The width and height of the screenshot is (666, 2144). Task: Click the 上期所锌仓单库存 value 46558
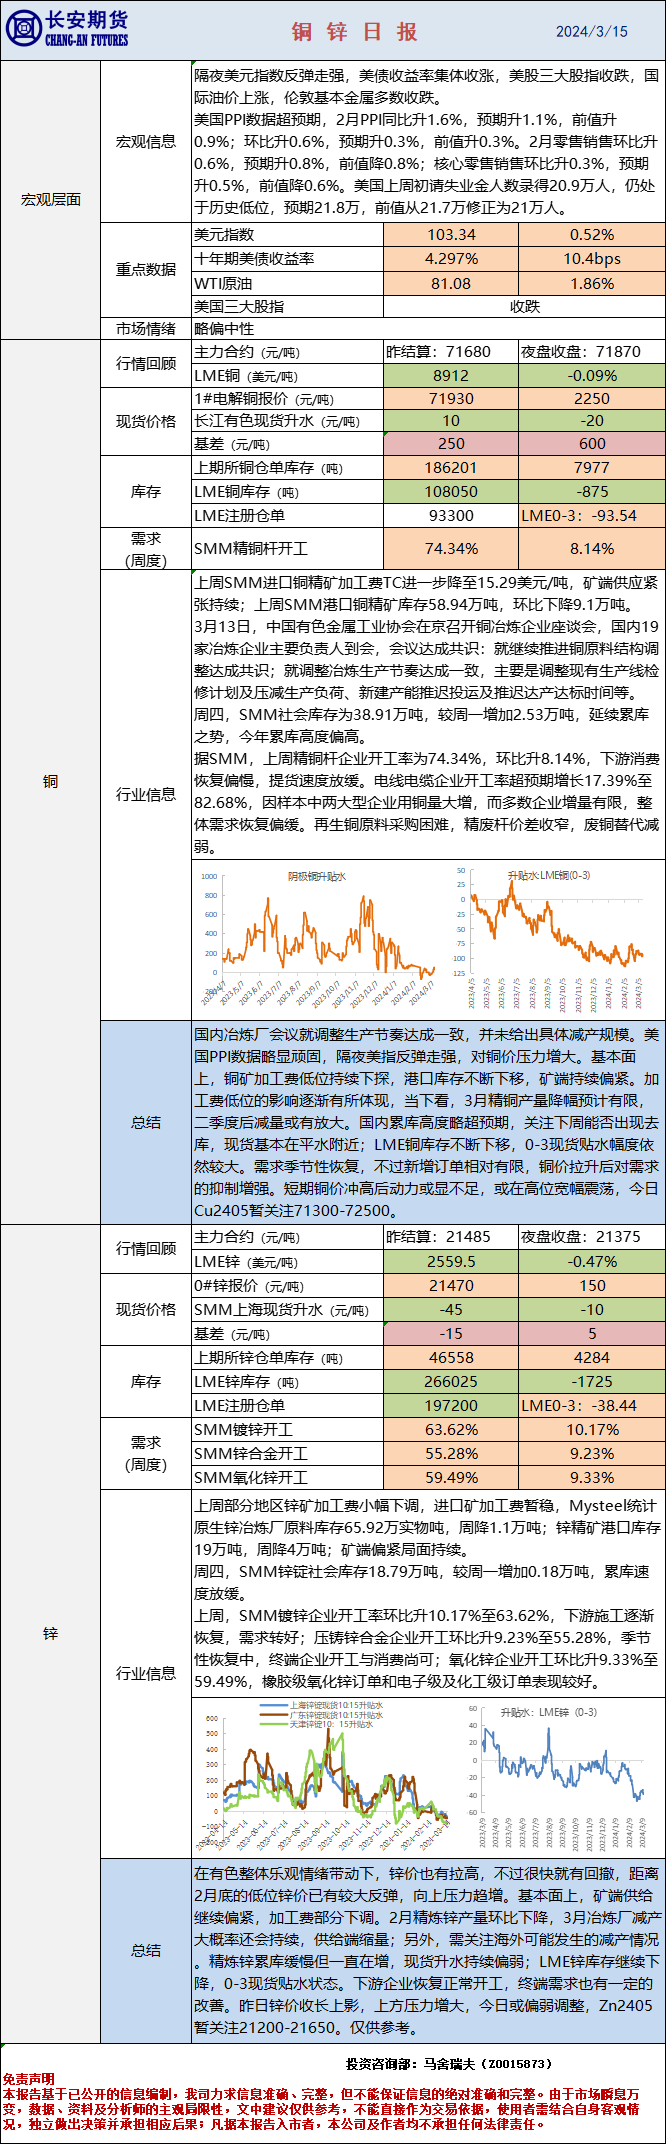(x=451, y=1358)
